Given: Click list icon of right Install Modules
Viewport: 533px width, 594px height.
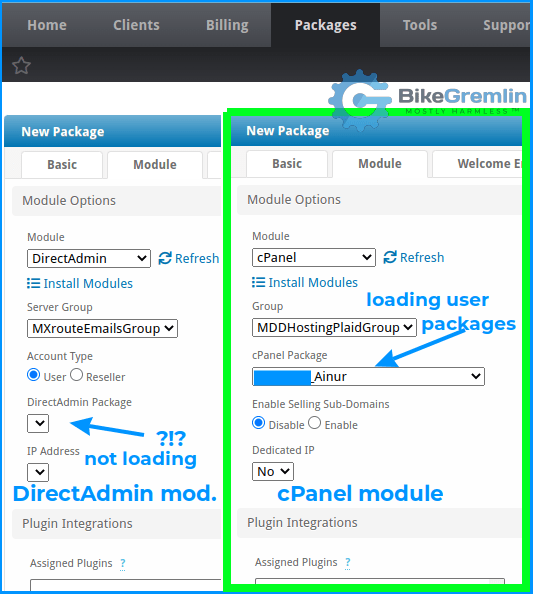Looking at the screenshot, I should point(258,282).
